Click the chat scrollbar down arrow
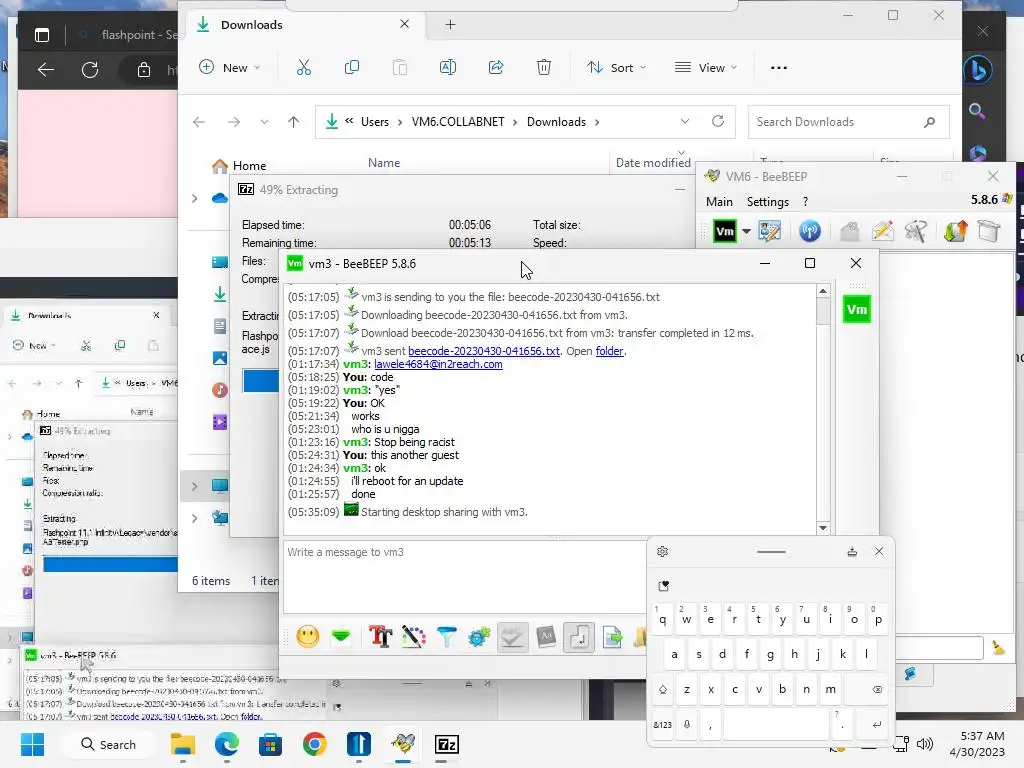This screenshot has height=768, width=1024. pos(823,528)
